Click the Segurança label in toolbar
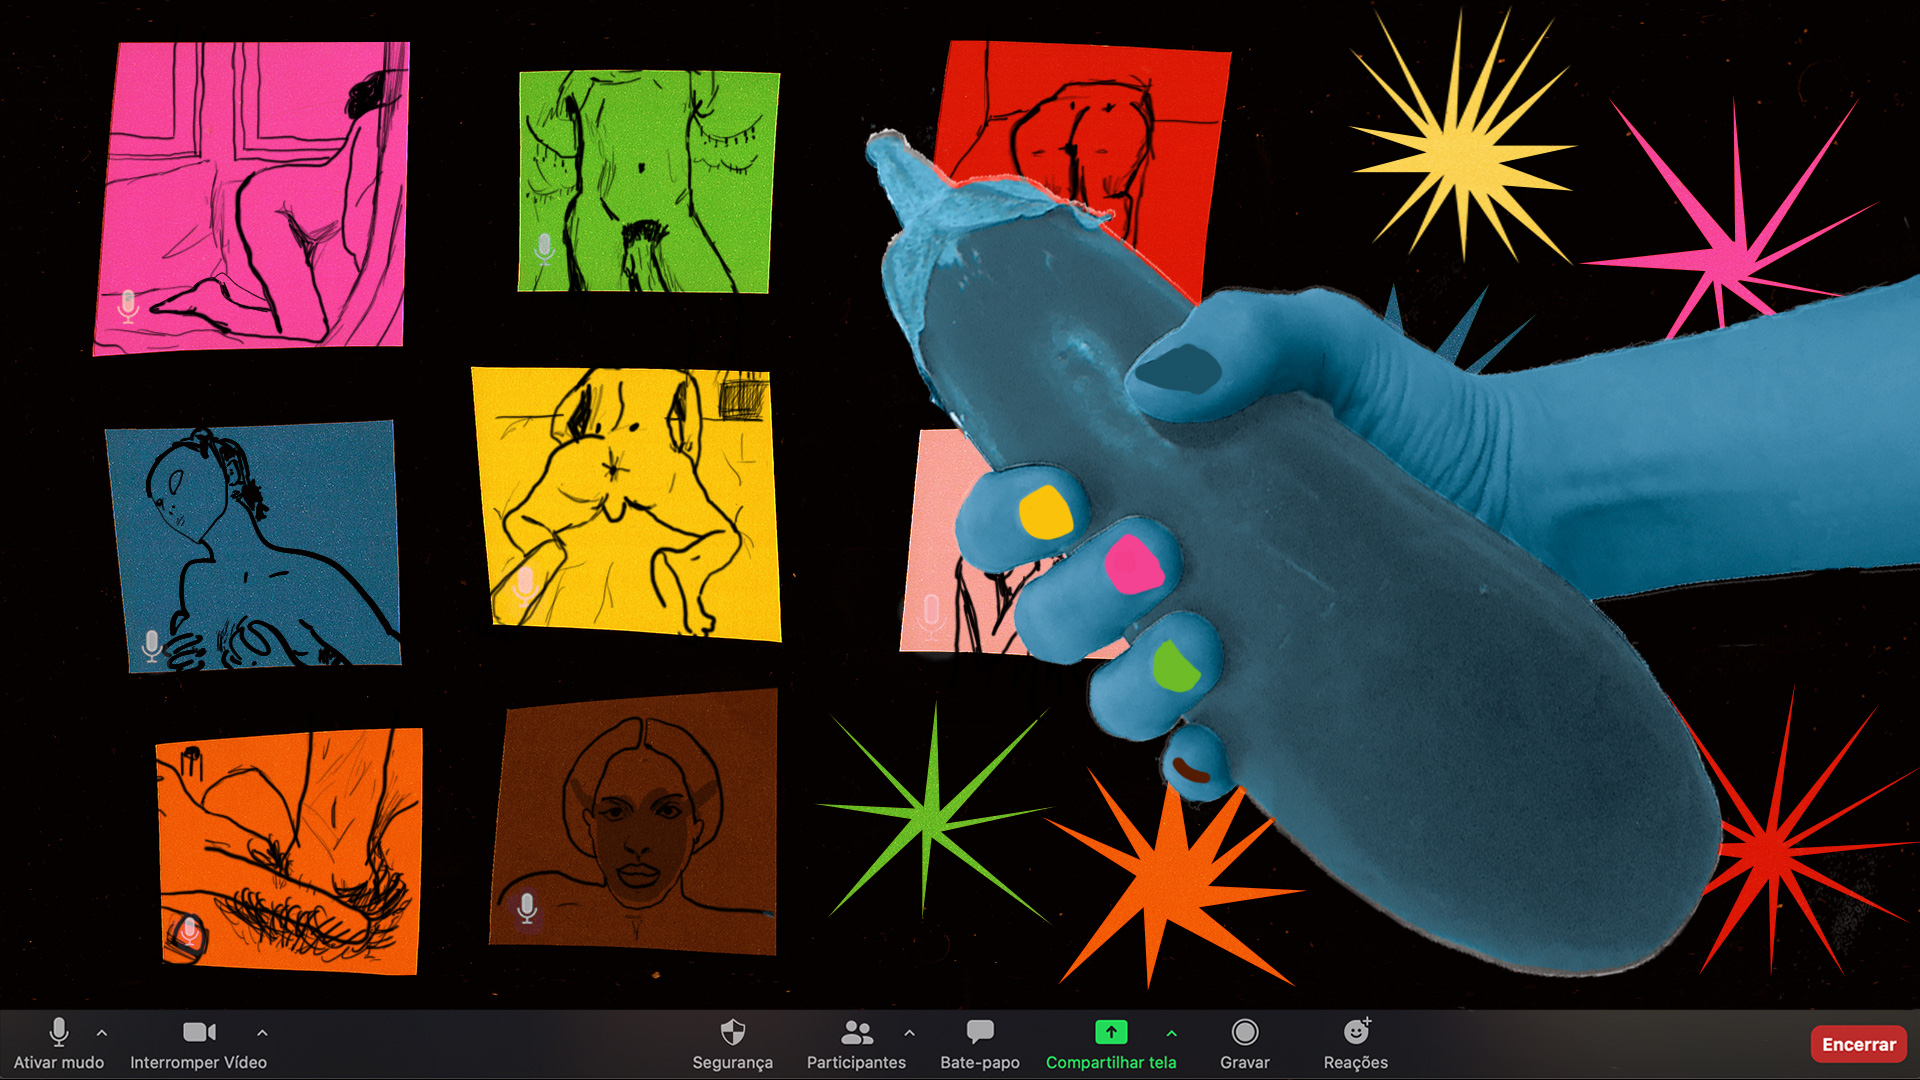 [x=732, y=1062]
